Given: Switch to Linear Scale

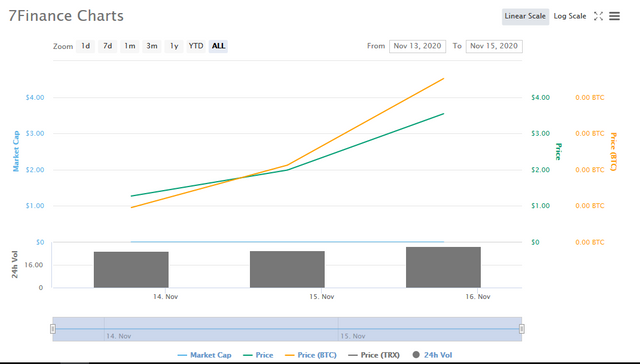Looking at the screenshot, I should 525,16.
